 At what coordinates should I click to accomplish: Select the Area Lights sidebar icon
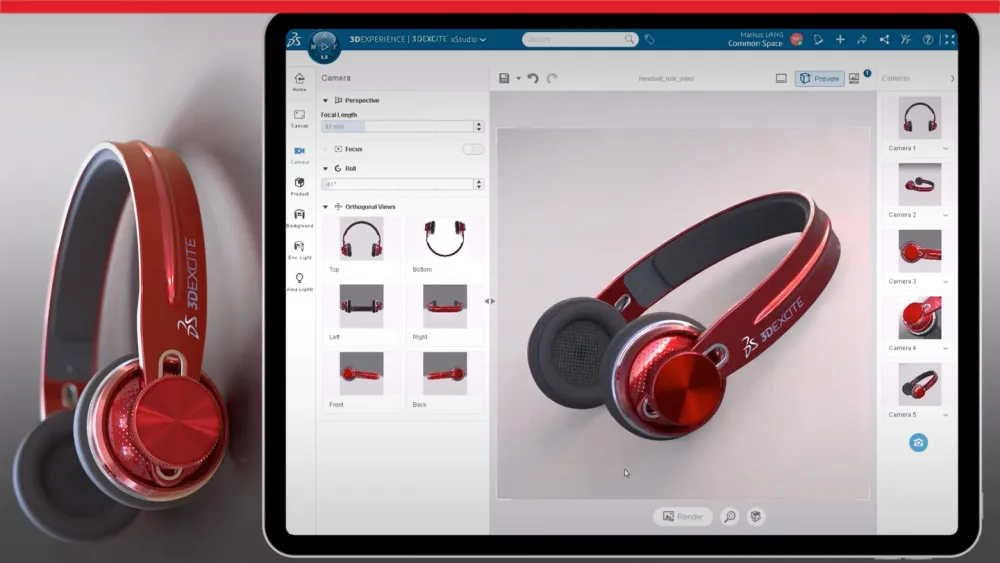[299, 280]
